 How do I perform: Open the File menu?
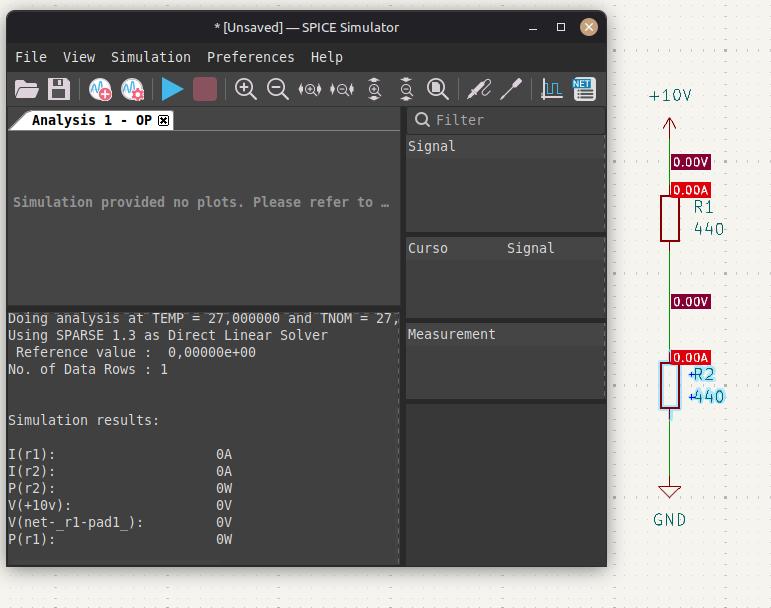tap(31, 57)
